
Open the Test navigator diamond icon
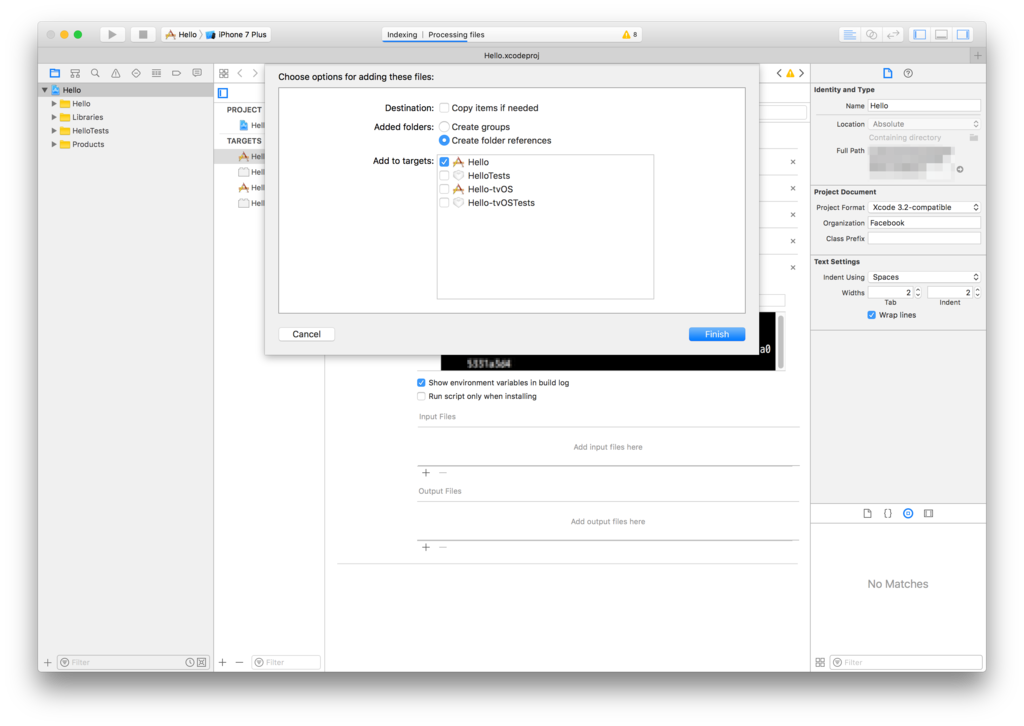pyautogui.click(x=136, y=73)
